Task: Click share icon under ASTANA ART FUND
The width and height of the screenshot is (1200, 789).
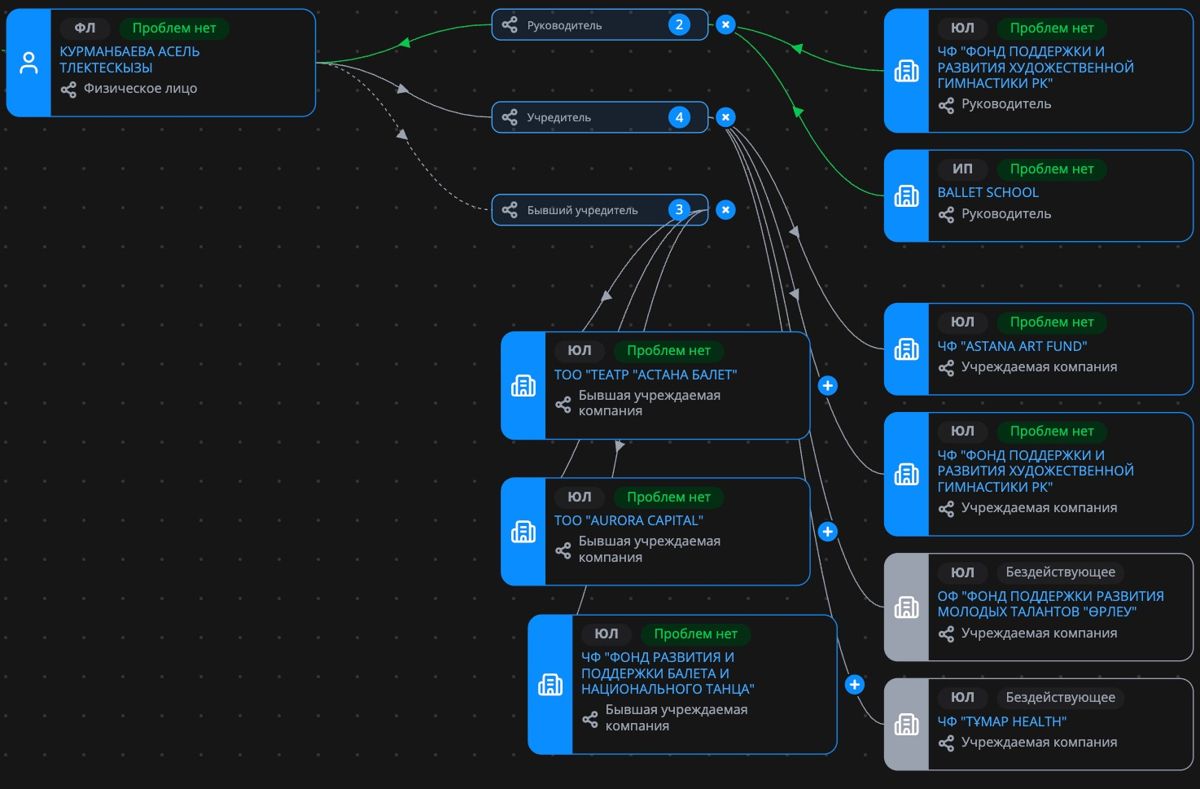Action: click(x=946, y=367)
